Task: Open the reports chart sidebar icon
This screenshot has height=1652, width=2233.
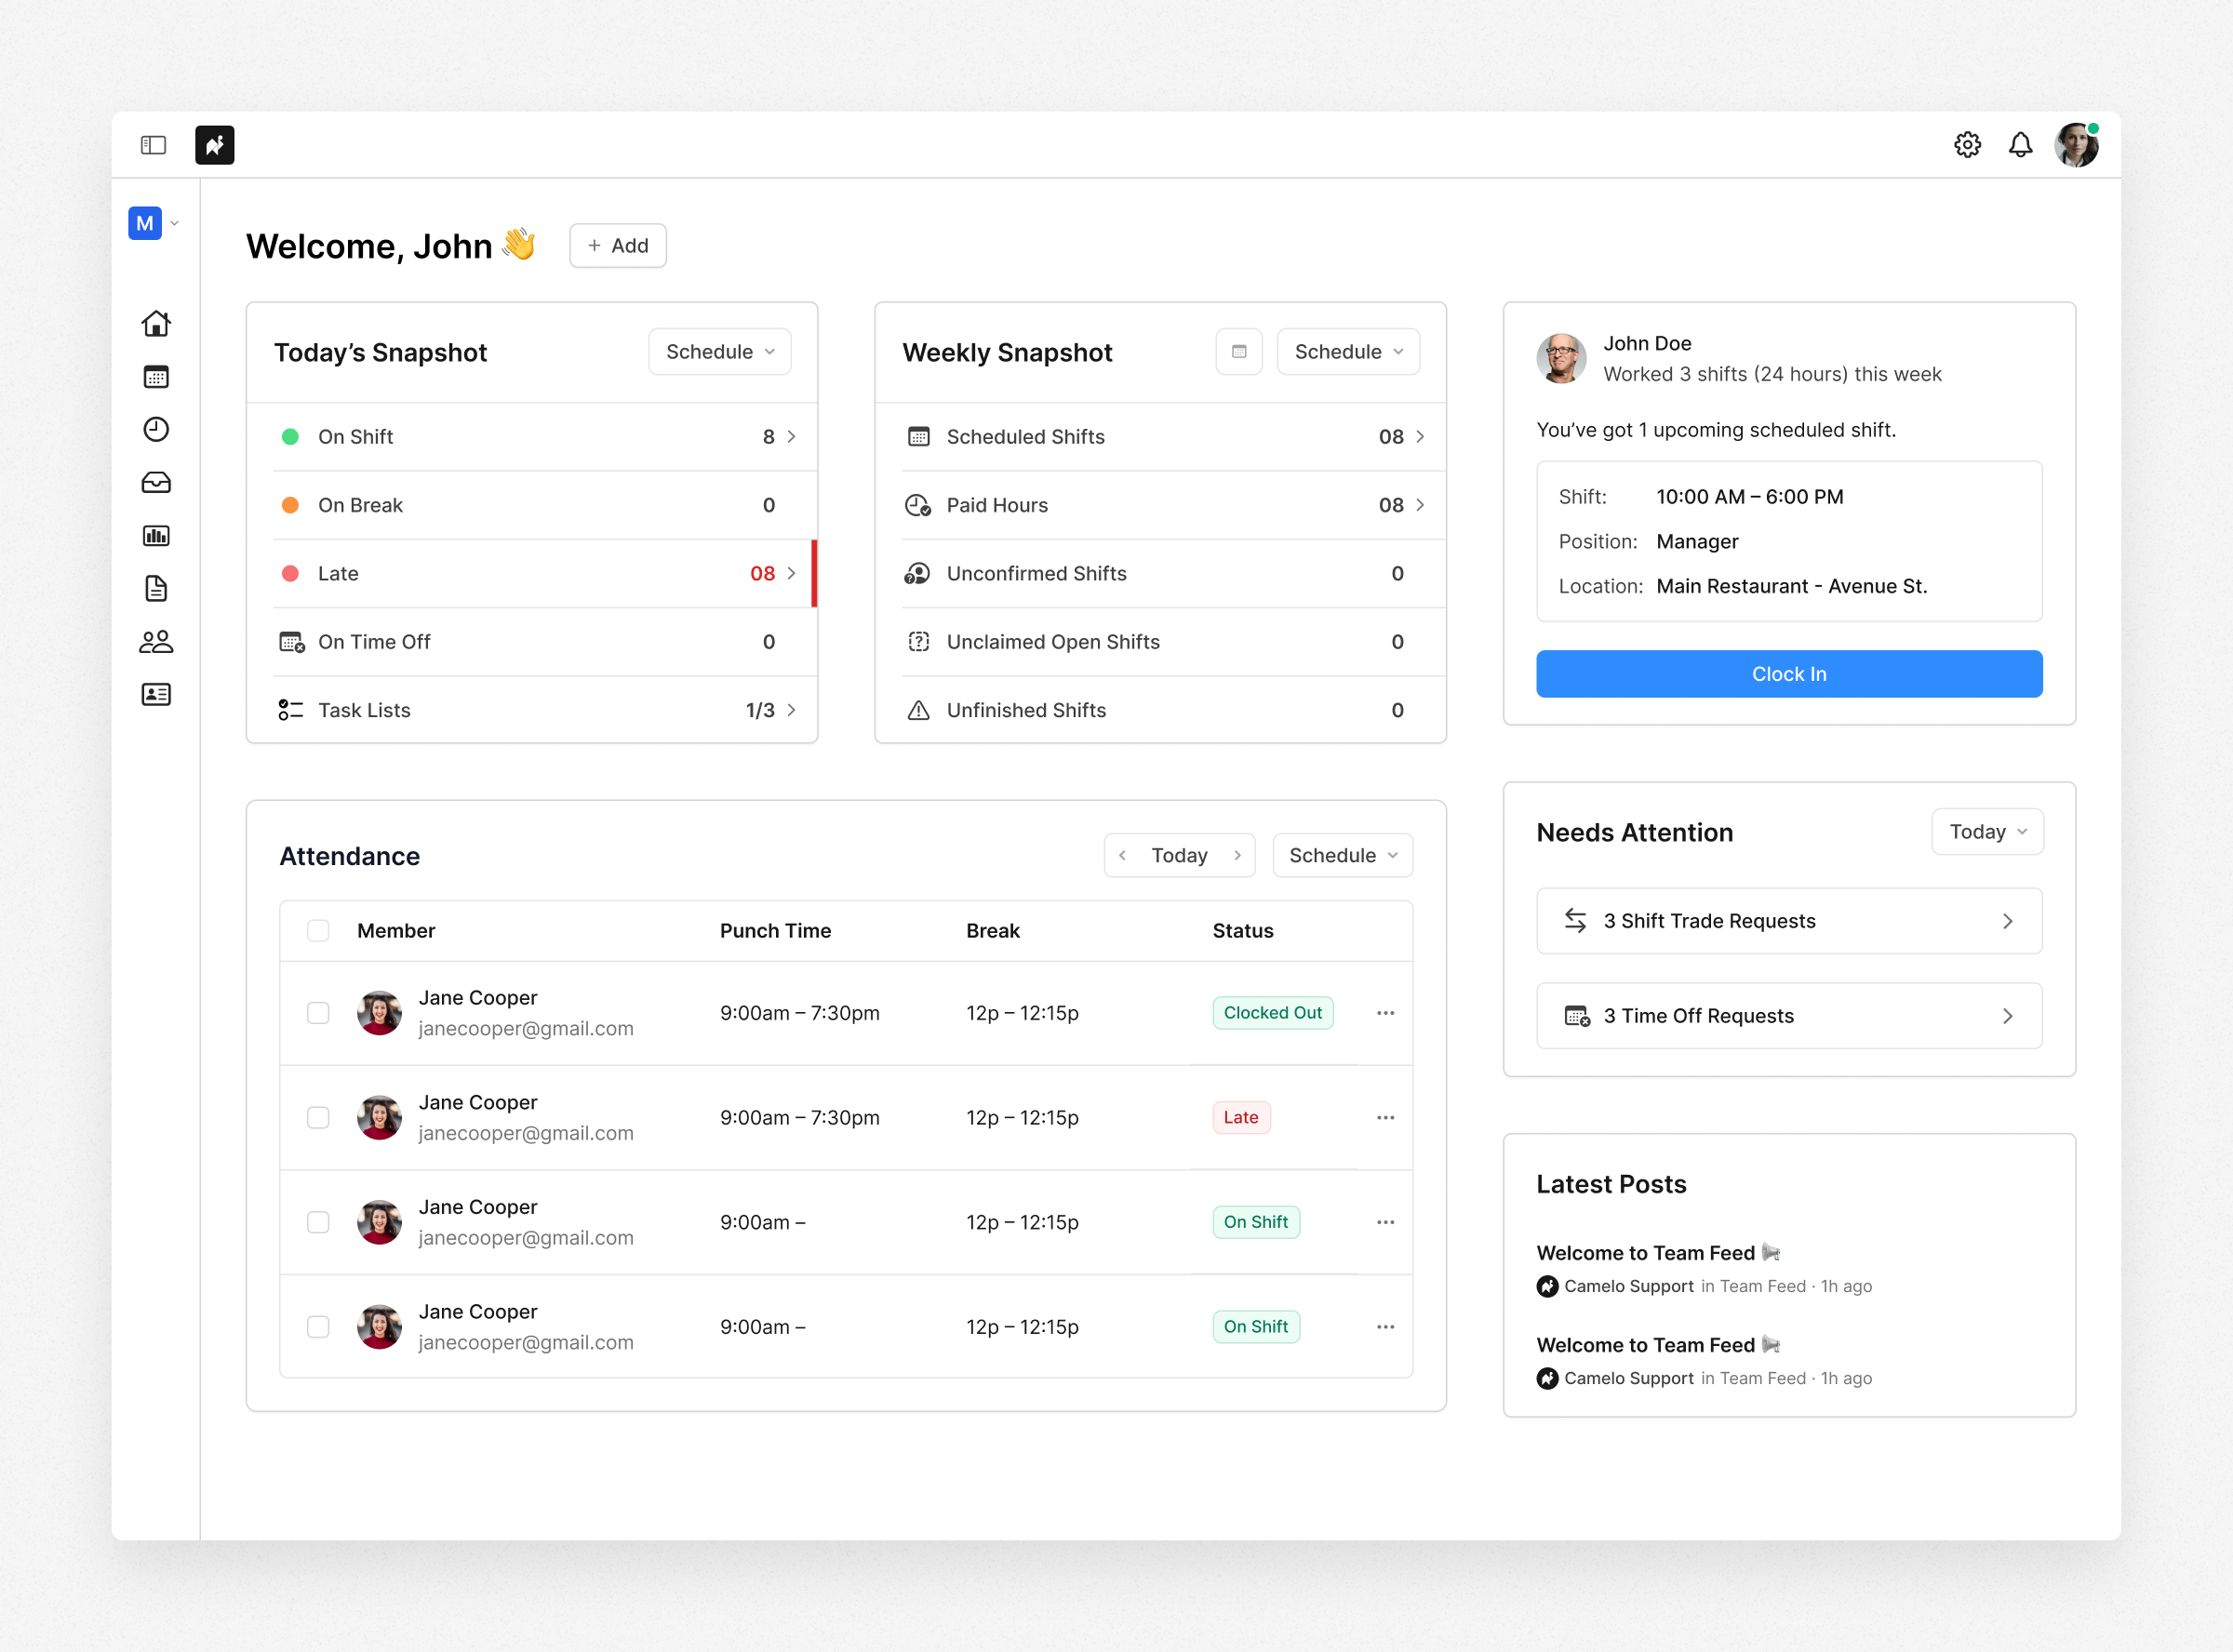Action: click(156, 536)
